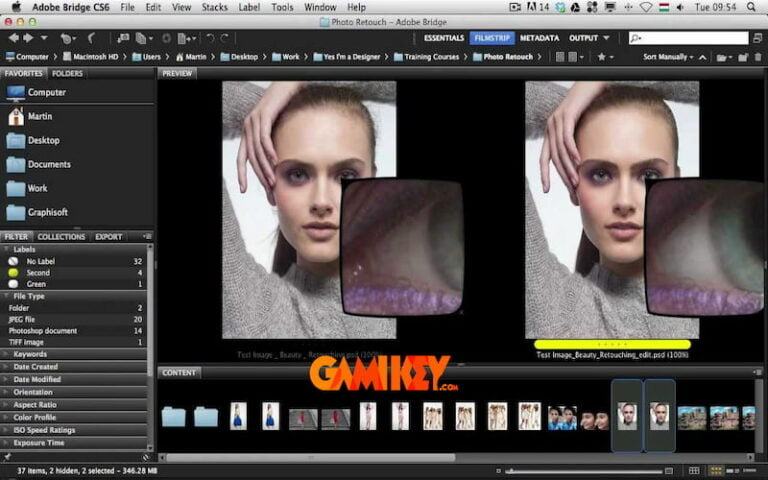768x480 pixels.
Task: Switch to the Folders tab
Action: pos(67,73)
